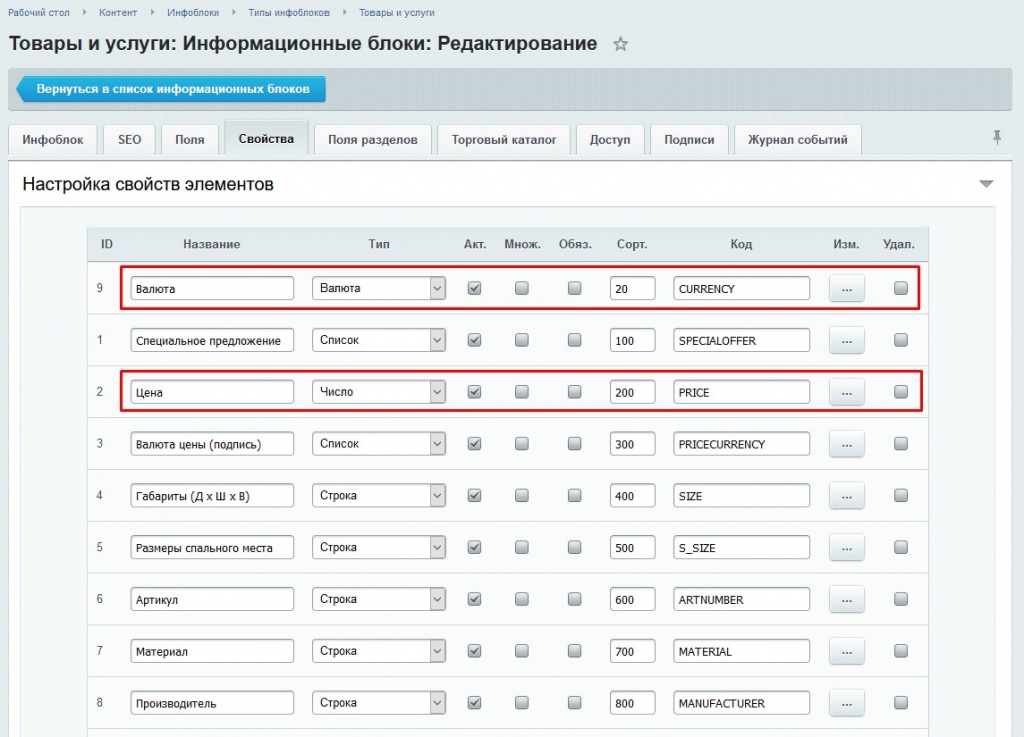Switch to the Торговый каталог tab
1024x737 pixels.
pos(504,140)
